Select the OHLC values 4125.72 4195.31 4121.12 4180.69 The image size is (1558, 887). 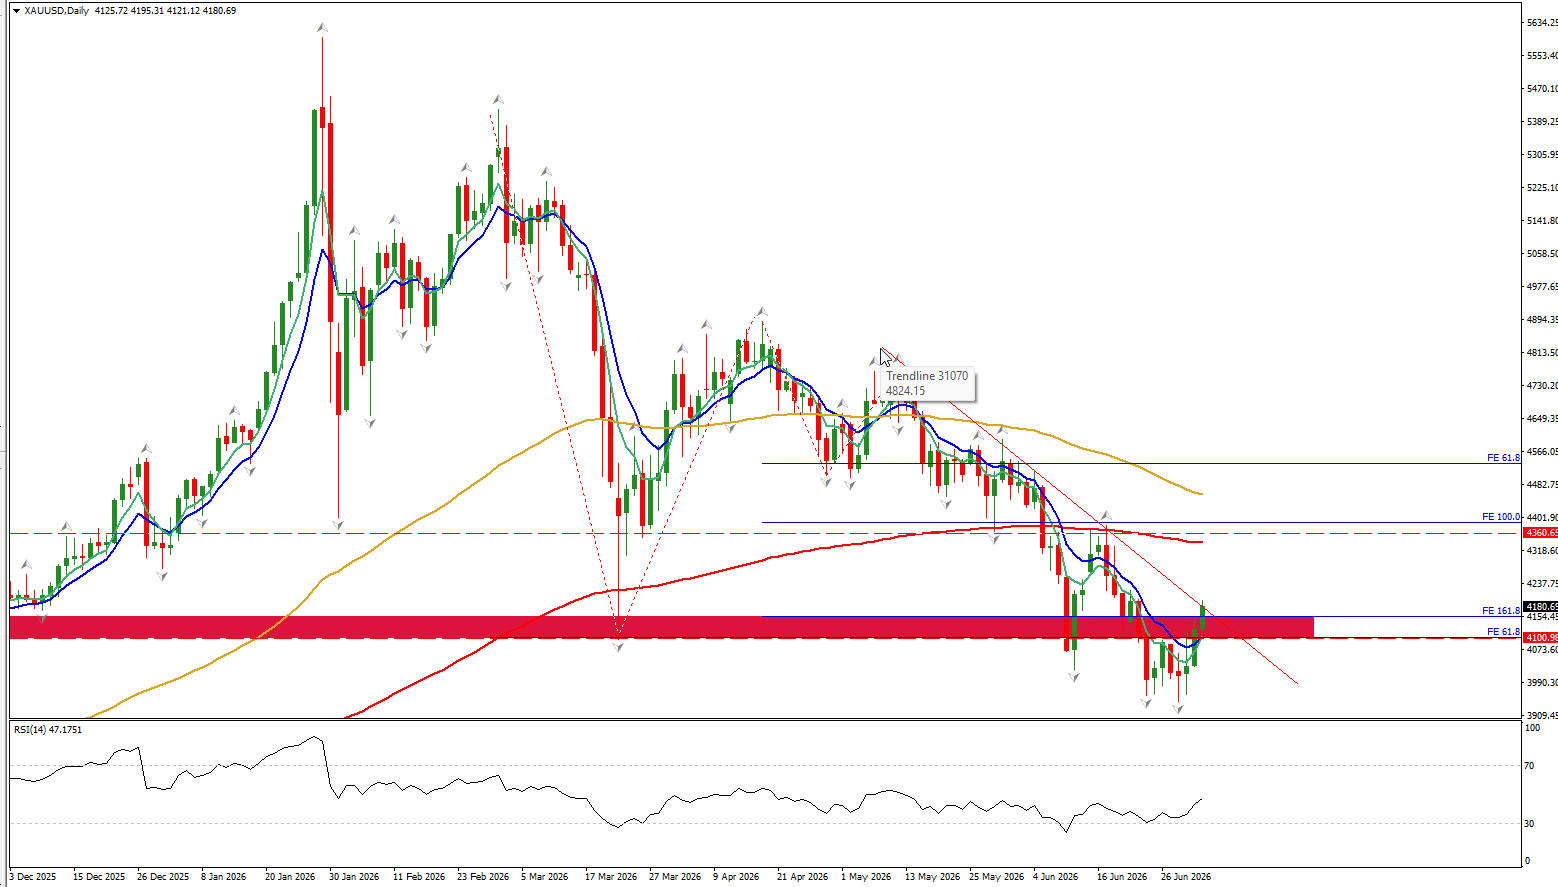tap(166, 11)
